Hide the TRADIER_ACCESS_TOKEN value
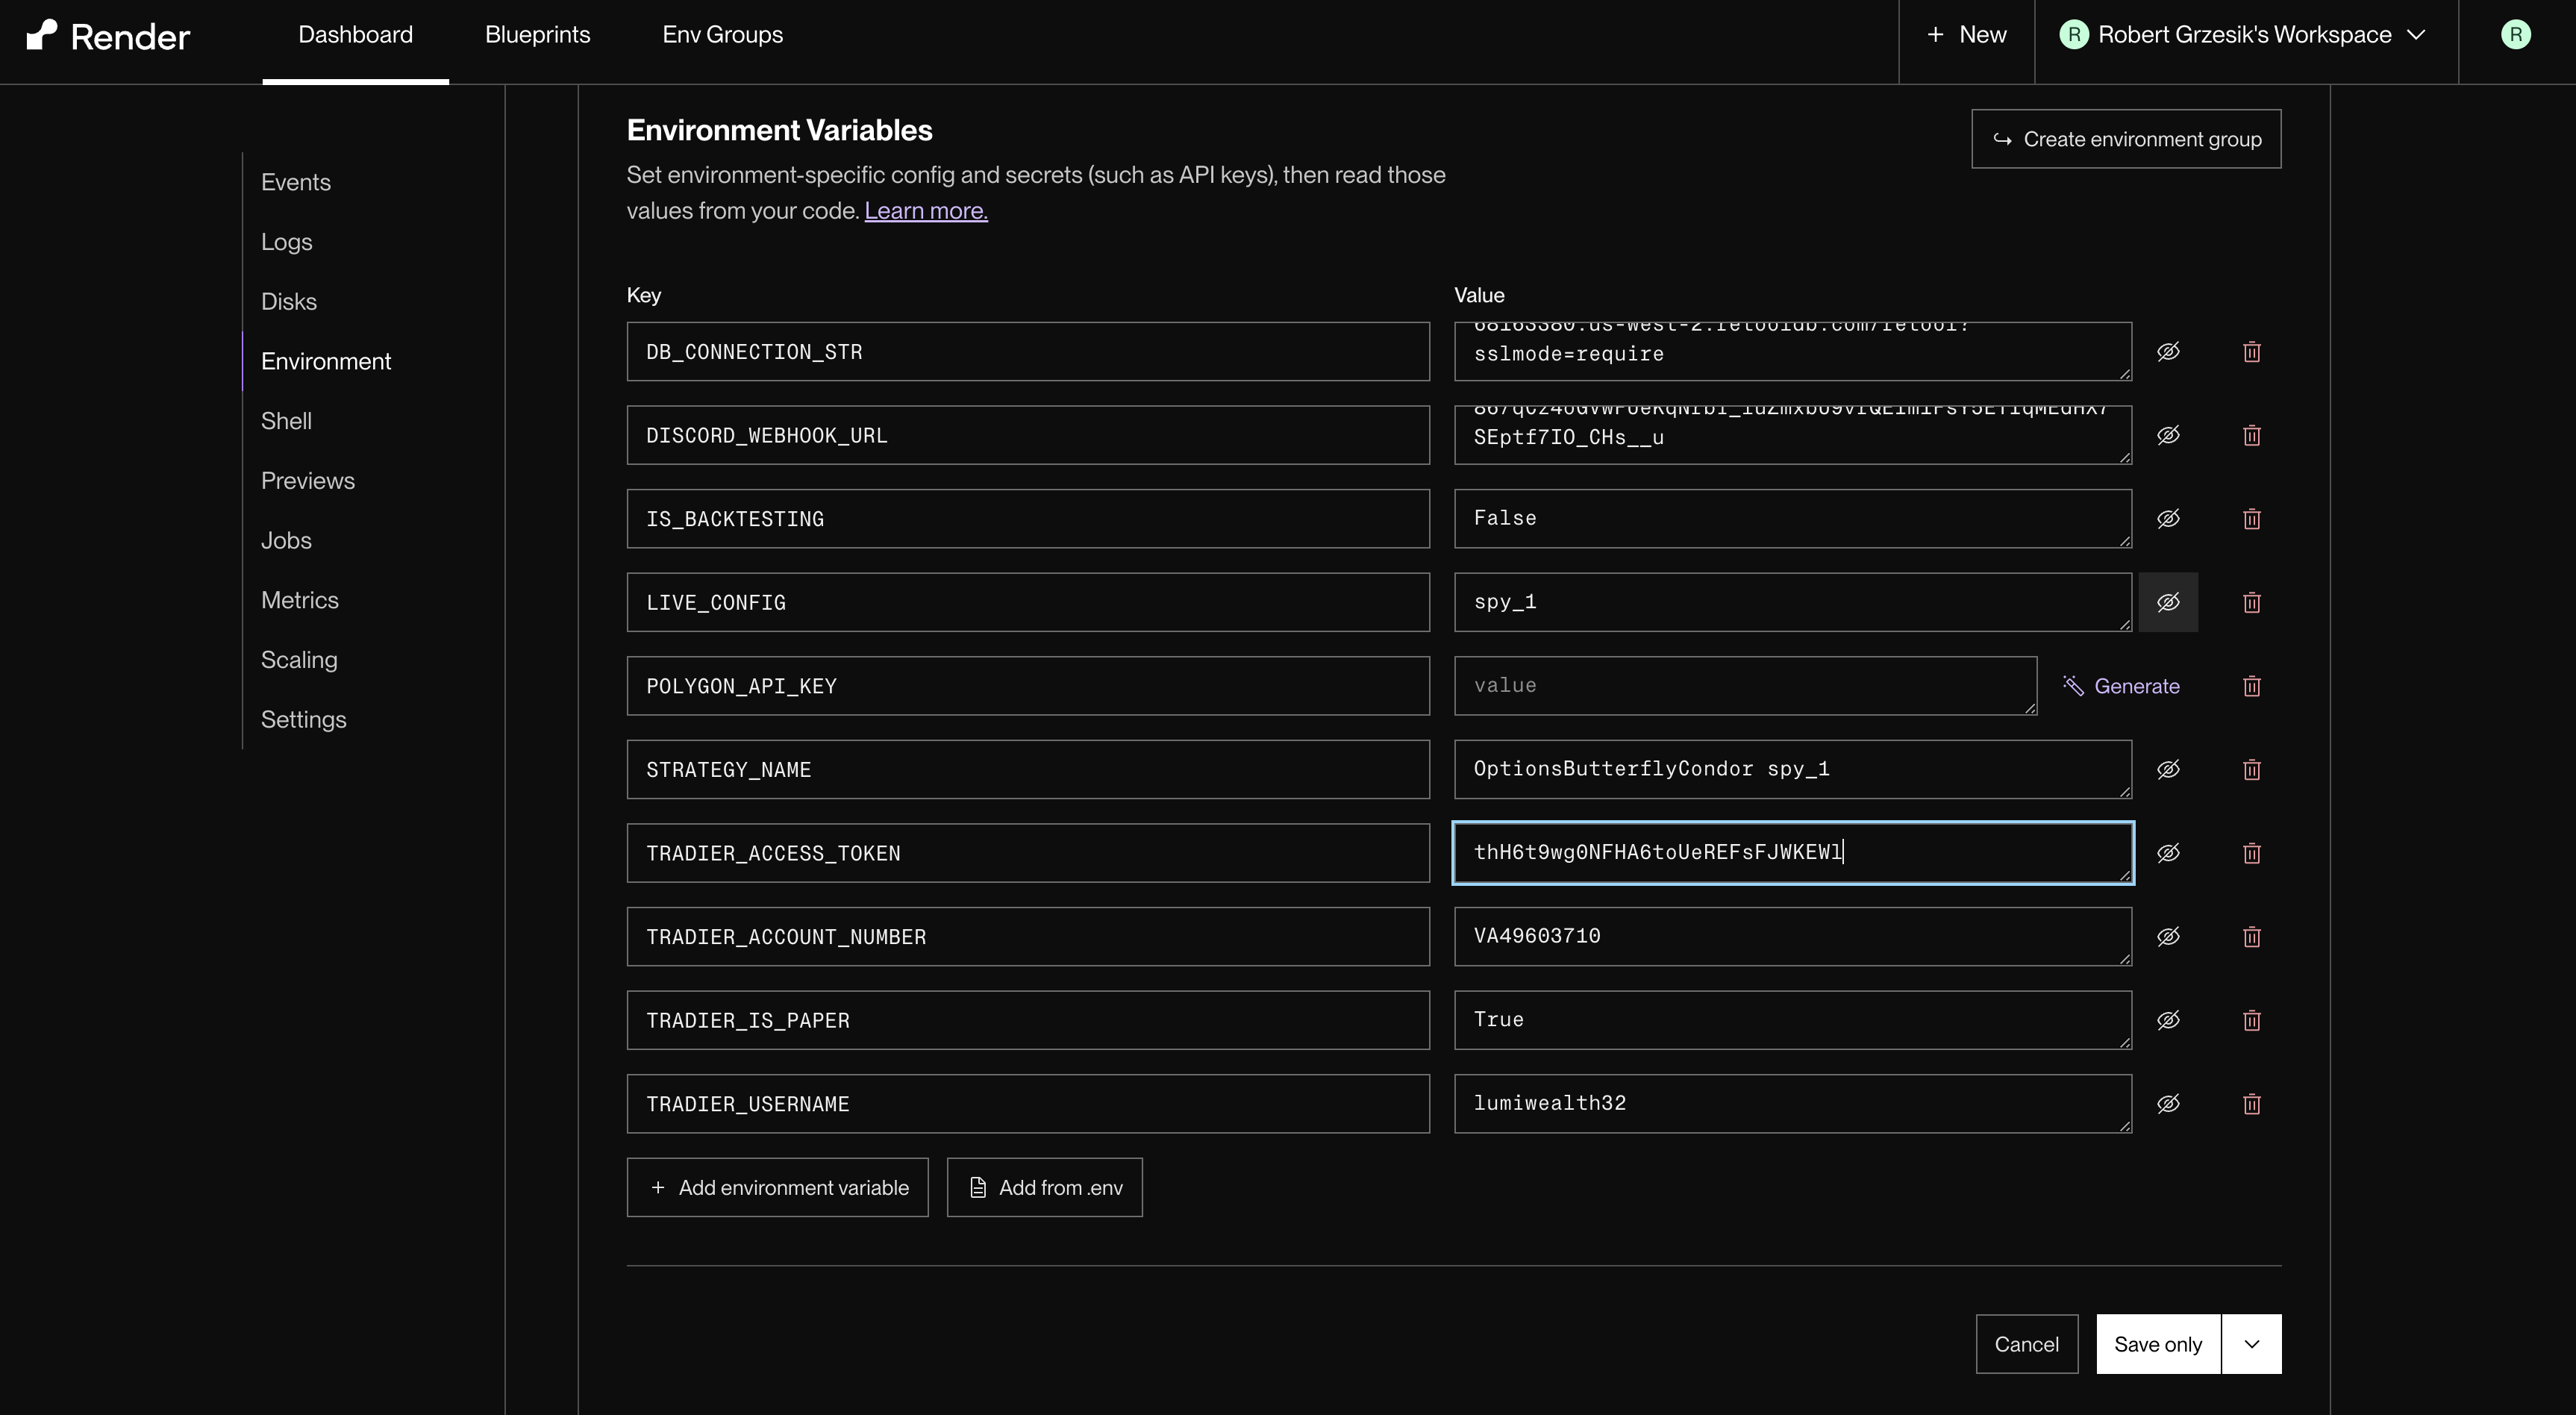This screenshot has height=1415, width=2576. (2168, 853)
